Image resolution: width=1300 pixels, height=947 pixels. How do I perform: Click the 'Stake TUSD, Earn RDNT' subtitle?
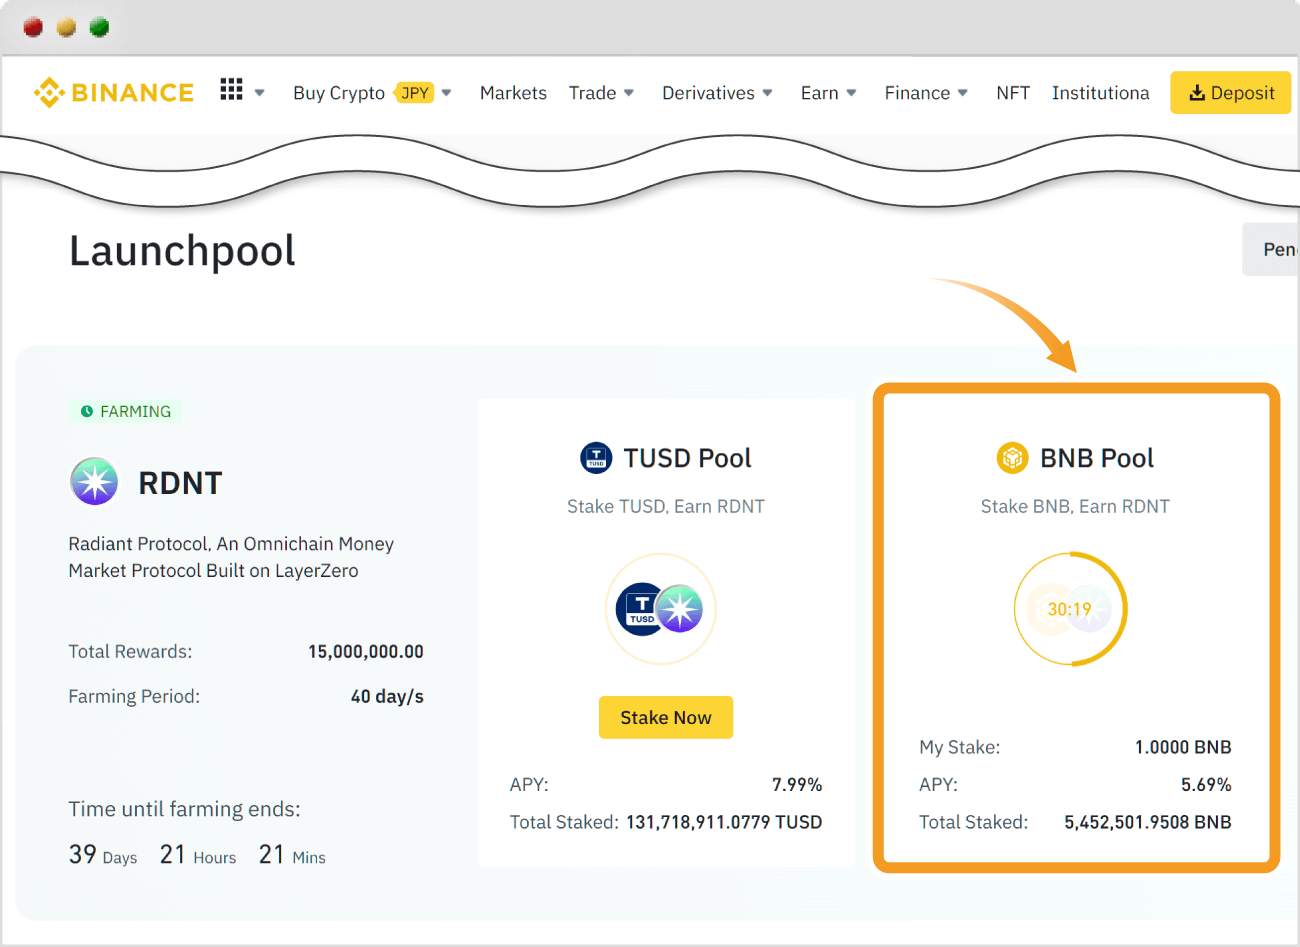coord(666,506)
